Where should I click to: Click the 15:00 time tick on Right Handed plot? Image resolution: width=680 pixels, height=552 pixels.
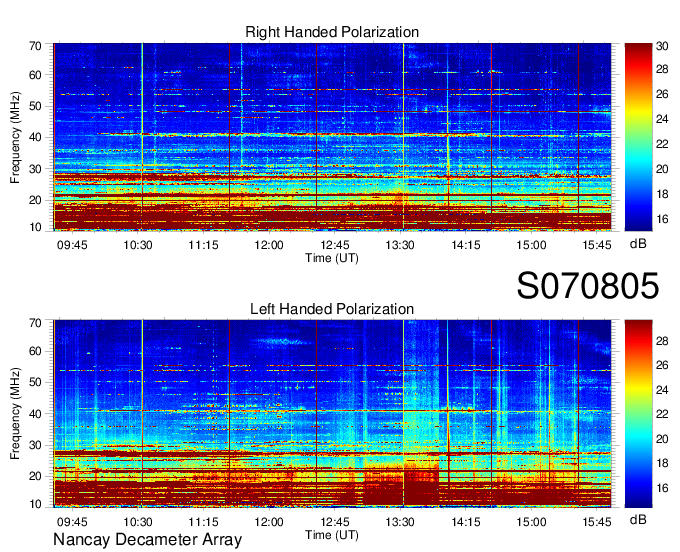(531, 245)
